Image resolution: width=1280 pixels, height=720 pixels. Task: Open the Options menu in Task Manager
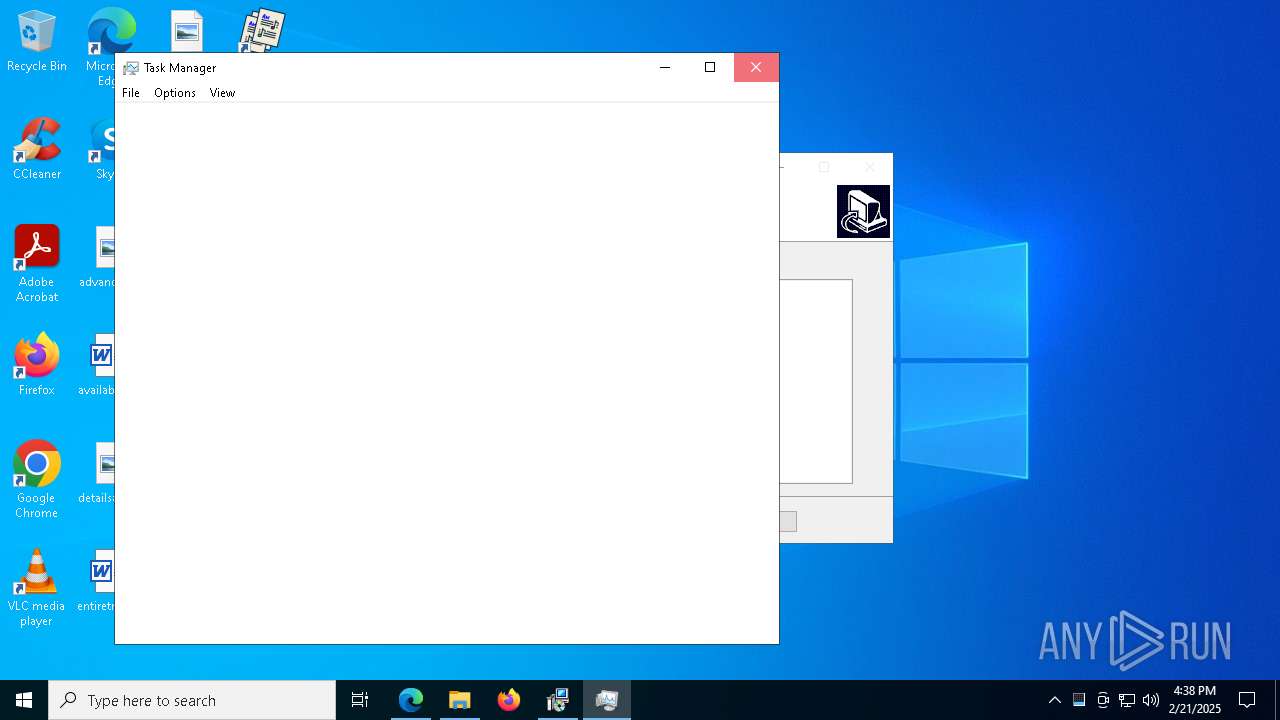175,93
